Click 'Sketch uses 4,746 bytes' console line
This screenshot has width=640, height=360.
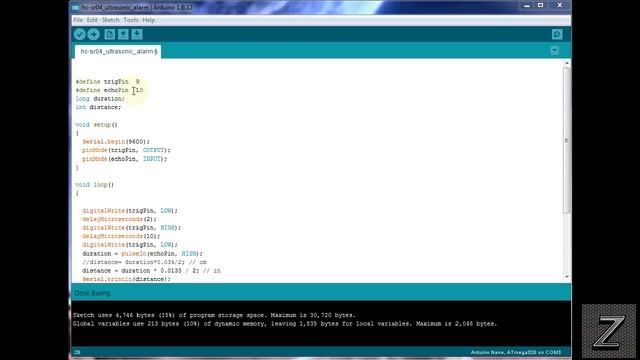[214, 315]
